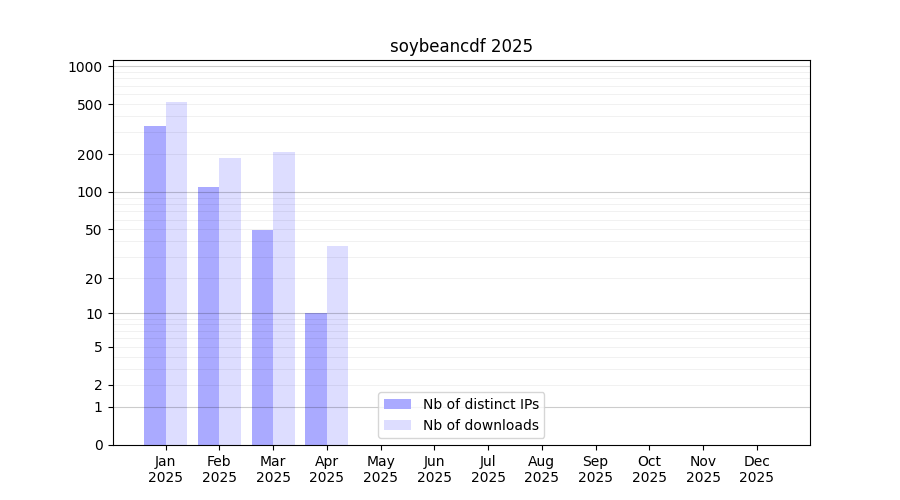Click the Jan 2025 distinct IPs bar
The image size is (900, 500).
pos(155,285)
